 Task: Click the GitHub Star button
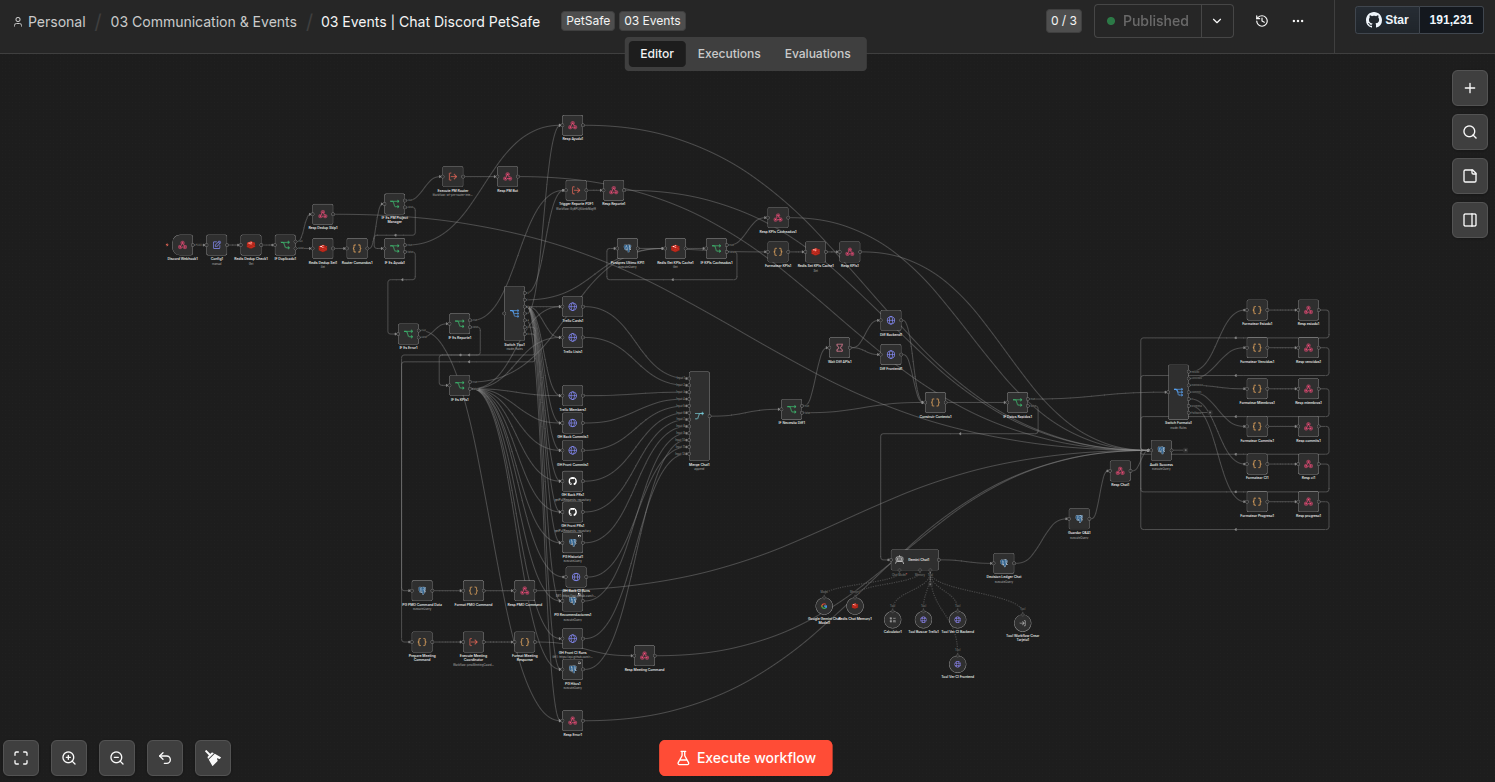[x=1387, y=20]
